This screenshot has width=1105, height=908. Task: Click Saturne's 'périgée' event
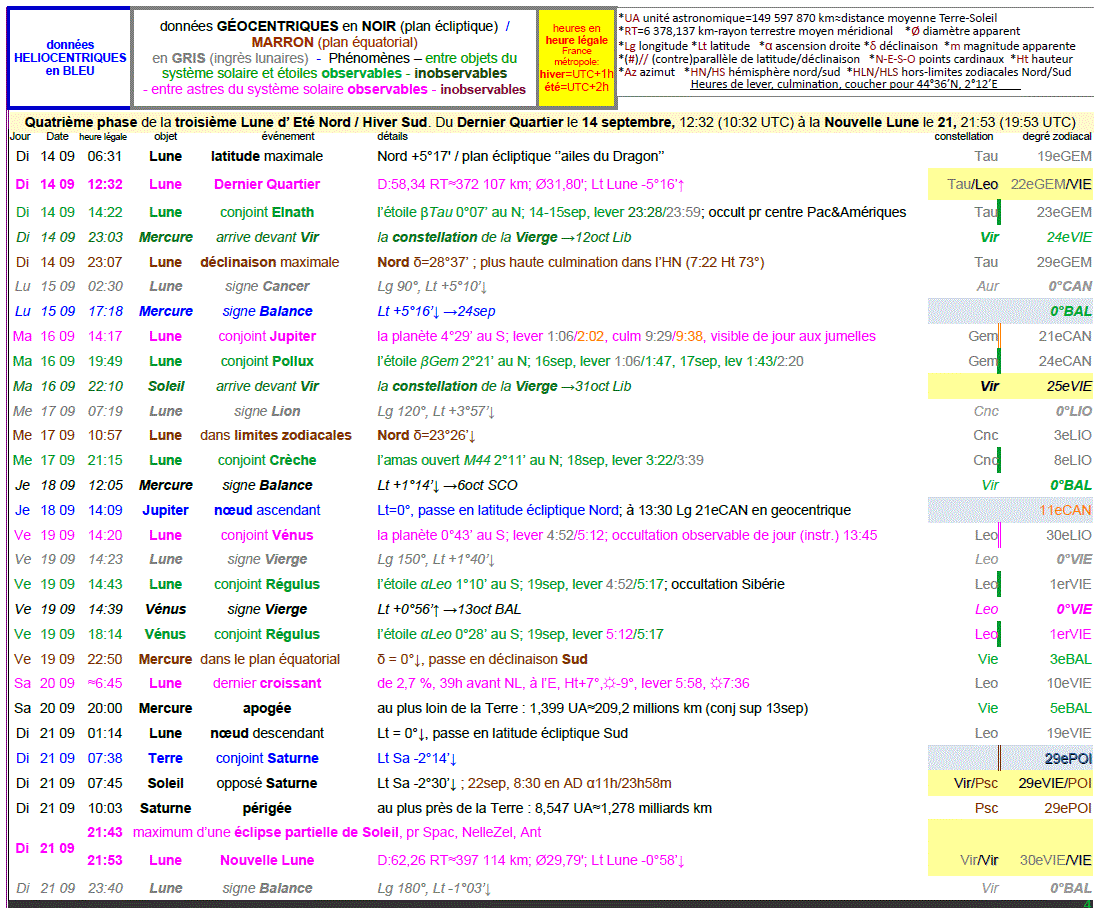tap(267, 808)
